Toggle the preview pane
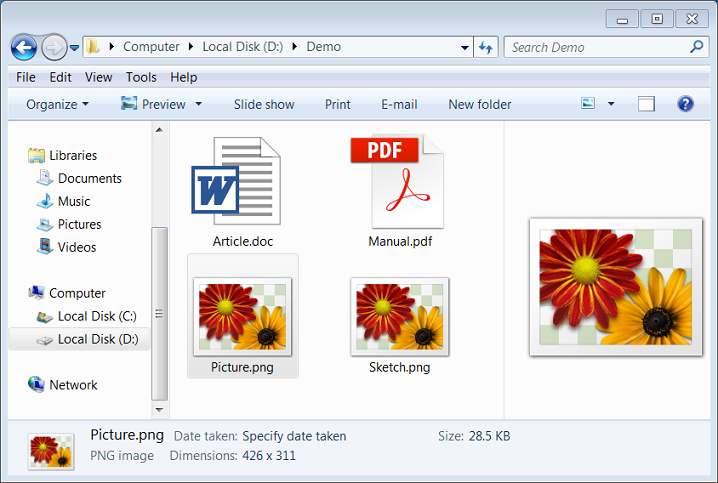 (646, 104)
